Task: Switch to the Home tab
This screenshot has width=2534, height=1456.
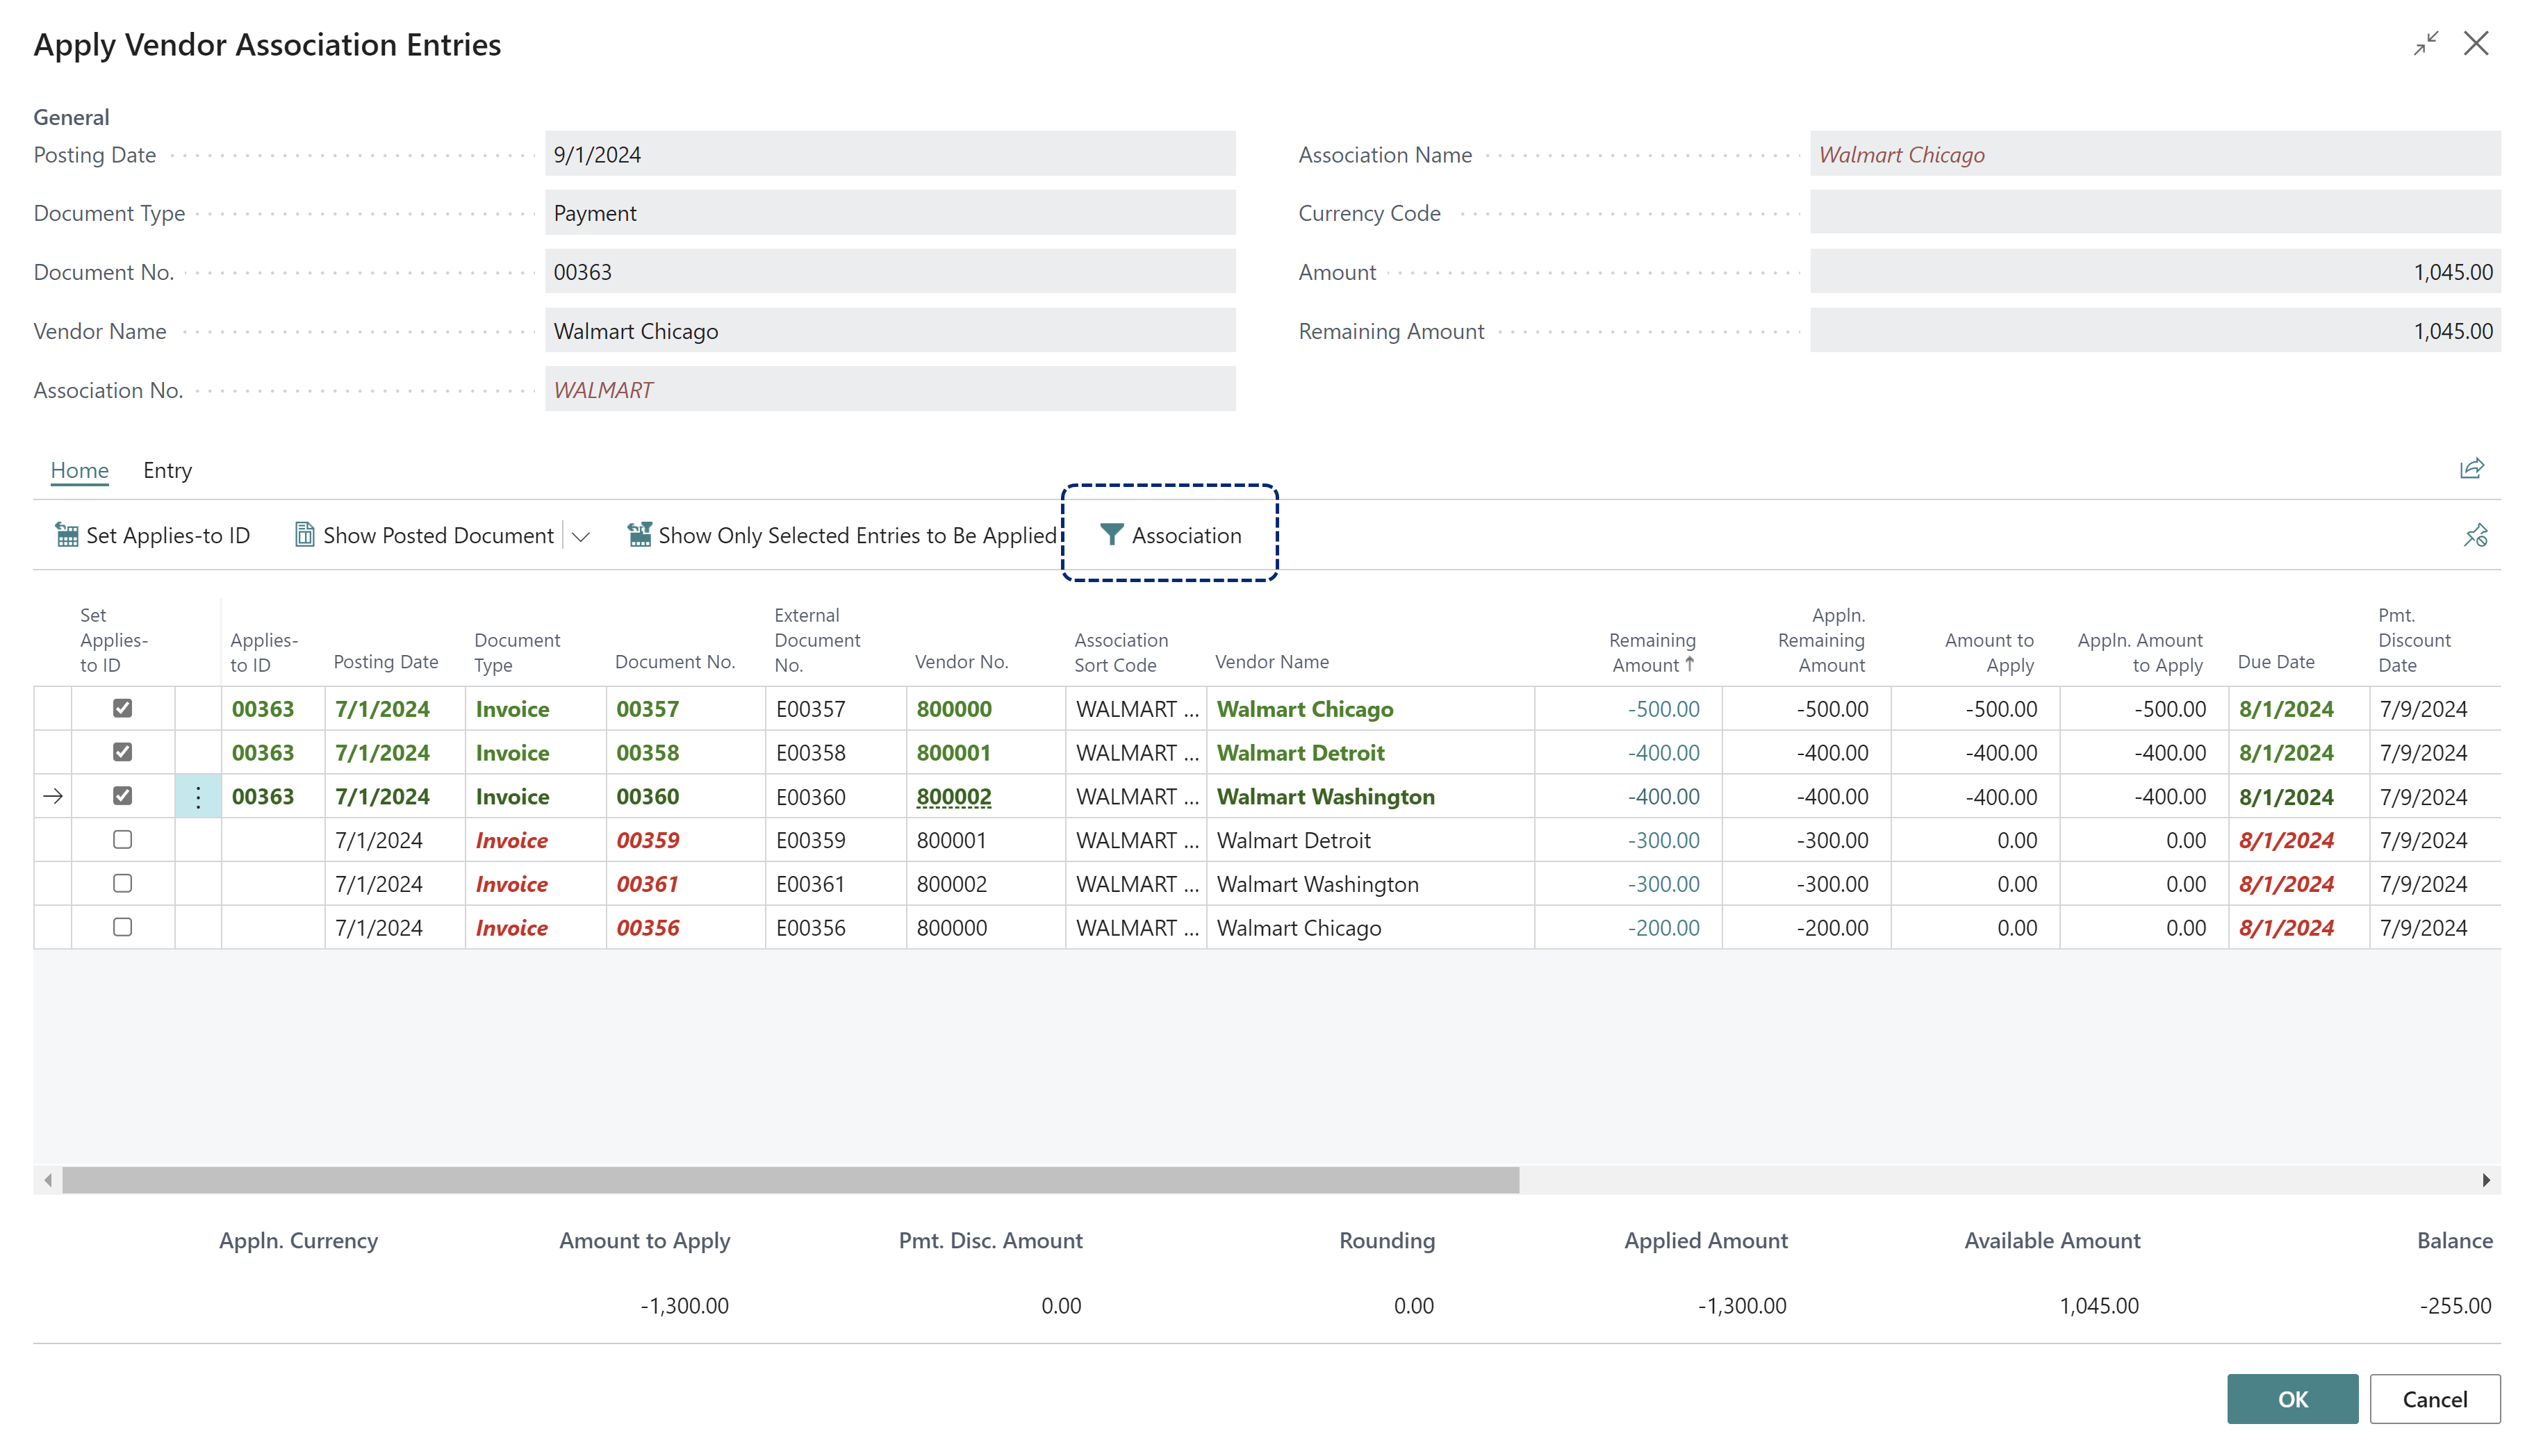Action: [80, 468]
